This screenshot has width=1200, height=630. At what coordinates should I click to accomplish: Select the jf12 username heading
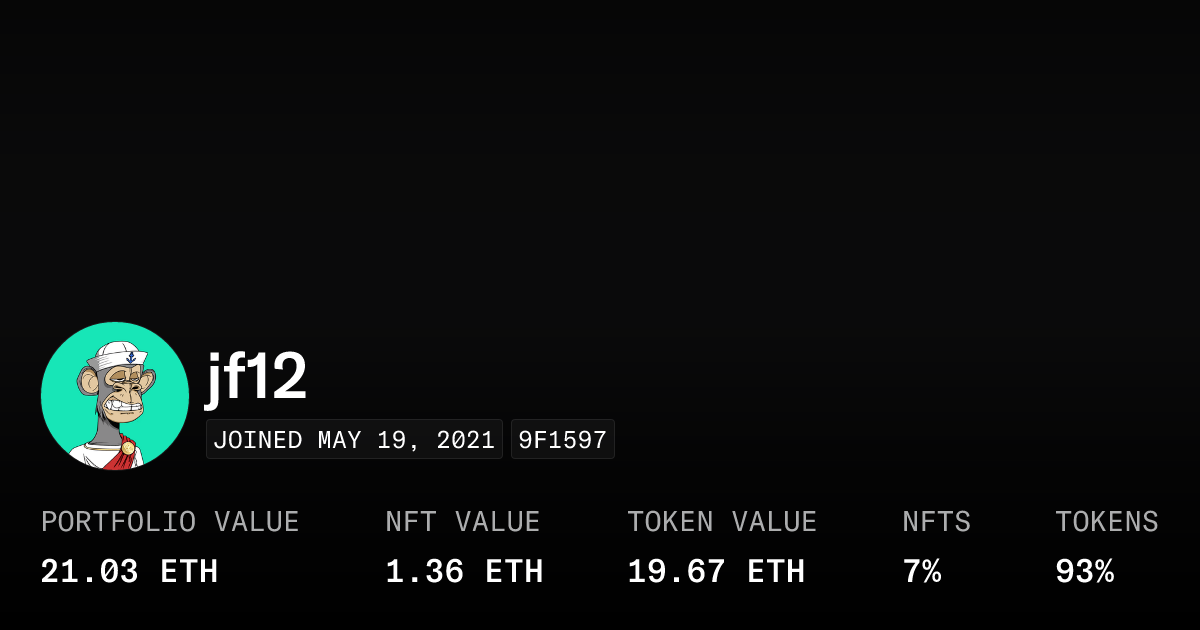tap(256, 377)
